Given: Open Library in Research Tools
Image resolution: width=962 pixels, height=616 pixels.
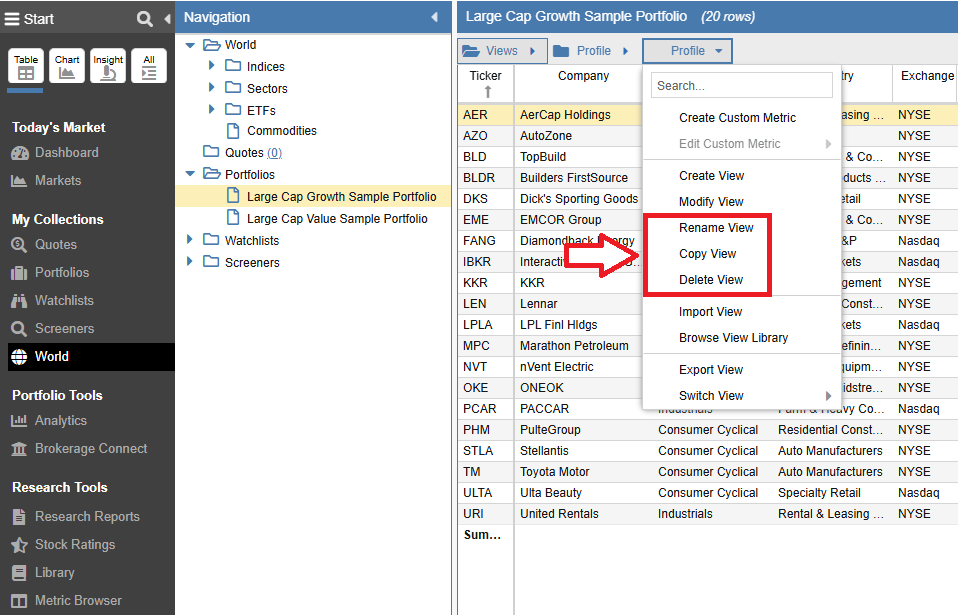Looking at the screenshot, I should click(43, 573).
